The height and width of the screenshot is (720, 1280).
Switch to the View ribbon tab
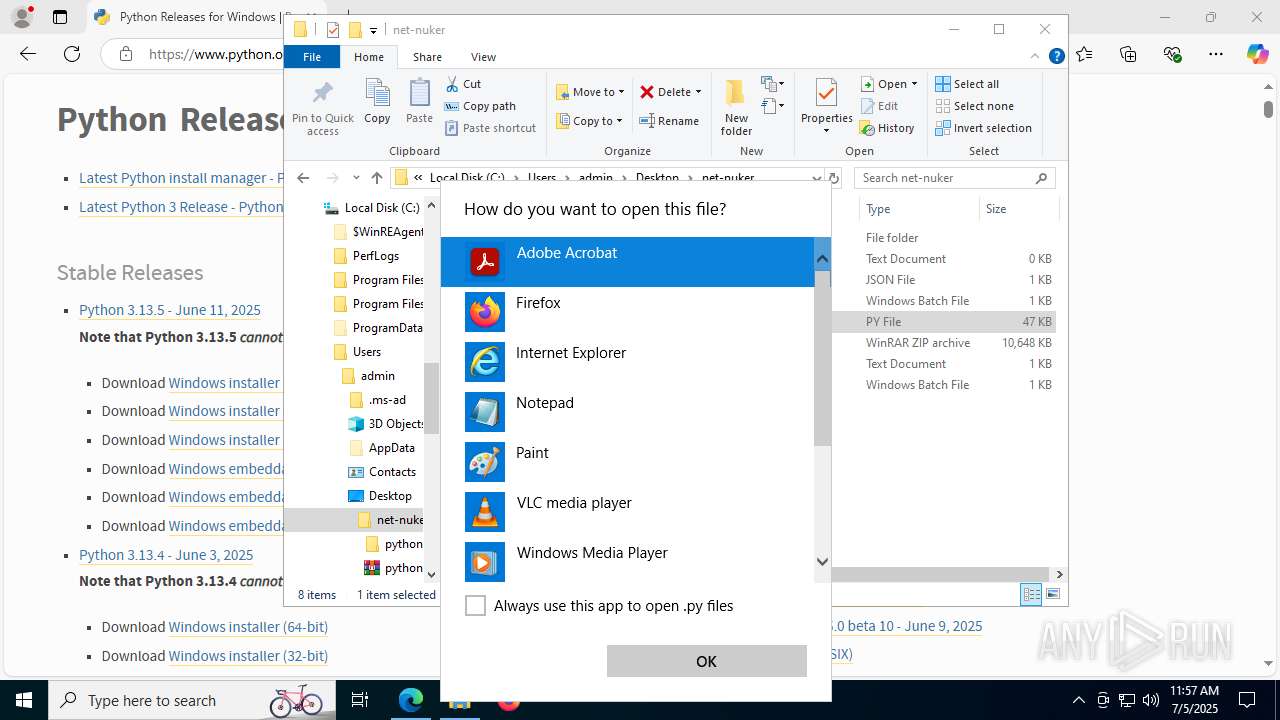[483, 57]
